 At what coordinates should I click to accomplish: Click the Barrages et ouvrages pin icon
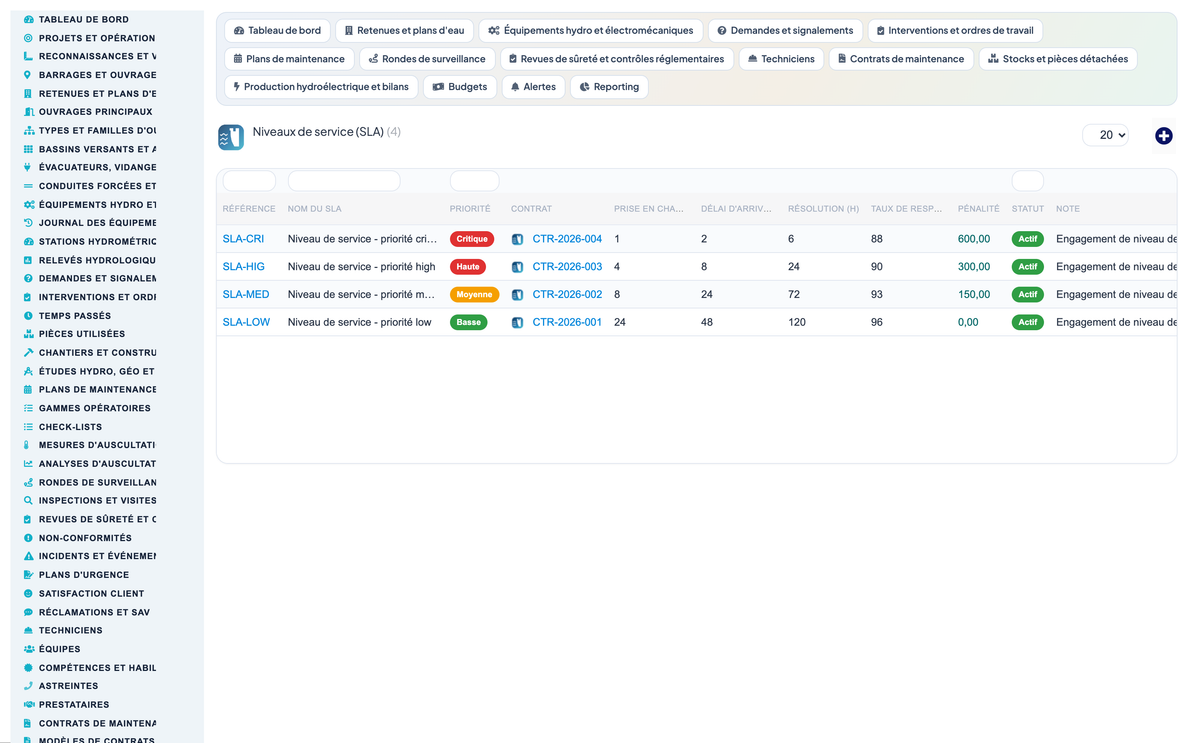click(29, 75)
